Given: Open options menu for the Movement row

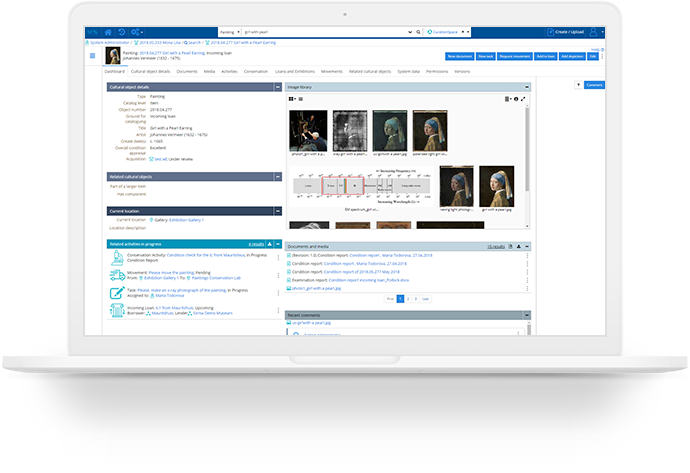Looking at the screenshot, I should coord(278,275).
